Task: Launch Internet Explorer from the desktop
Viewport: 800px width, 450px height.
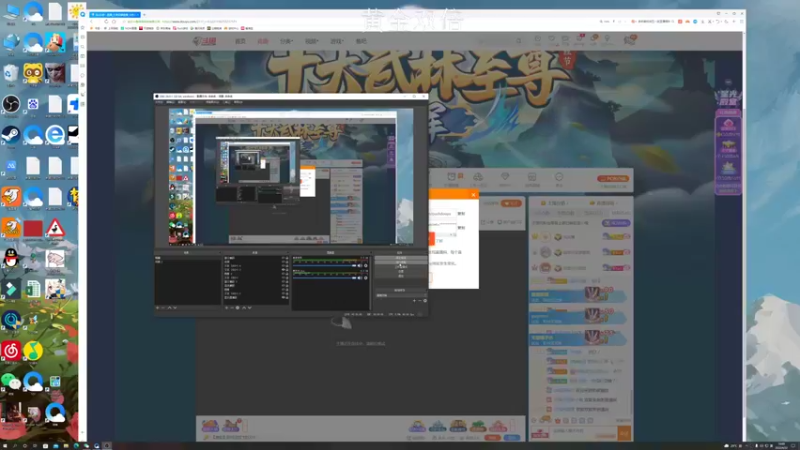Action: (x=55, y=135)
